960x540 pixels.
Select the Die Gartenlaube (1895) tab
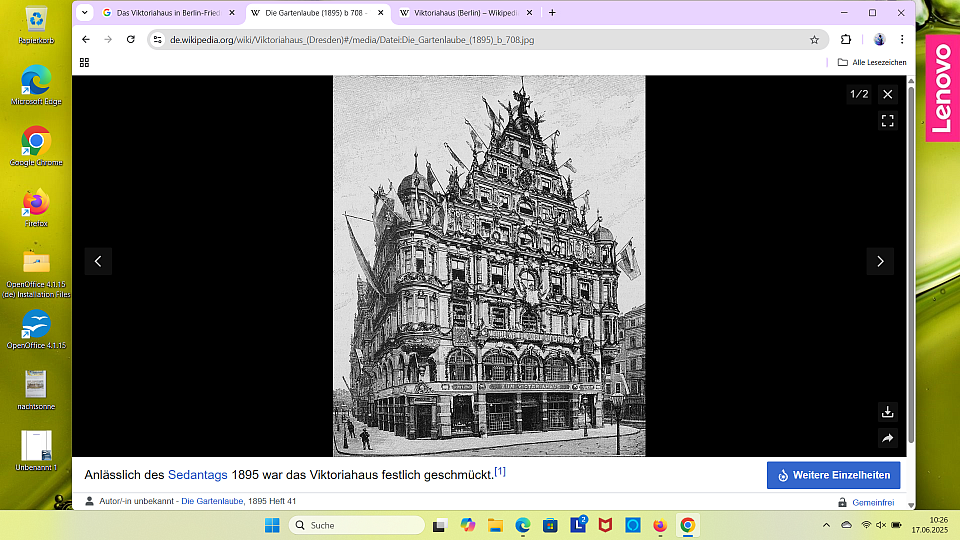[310, 12]
